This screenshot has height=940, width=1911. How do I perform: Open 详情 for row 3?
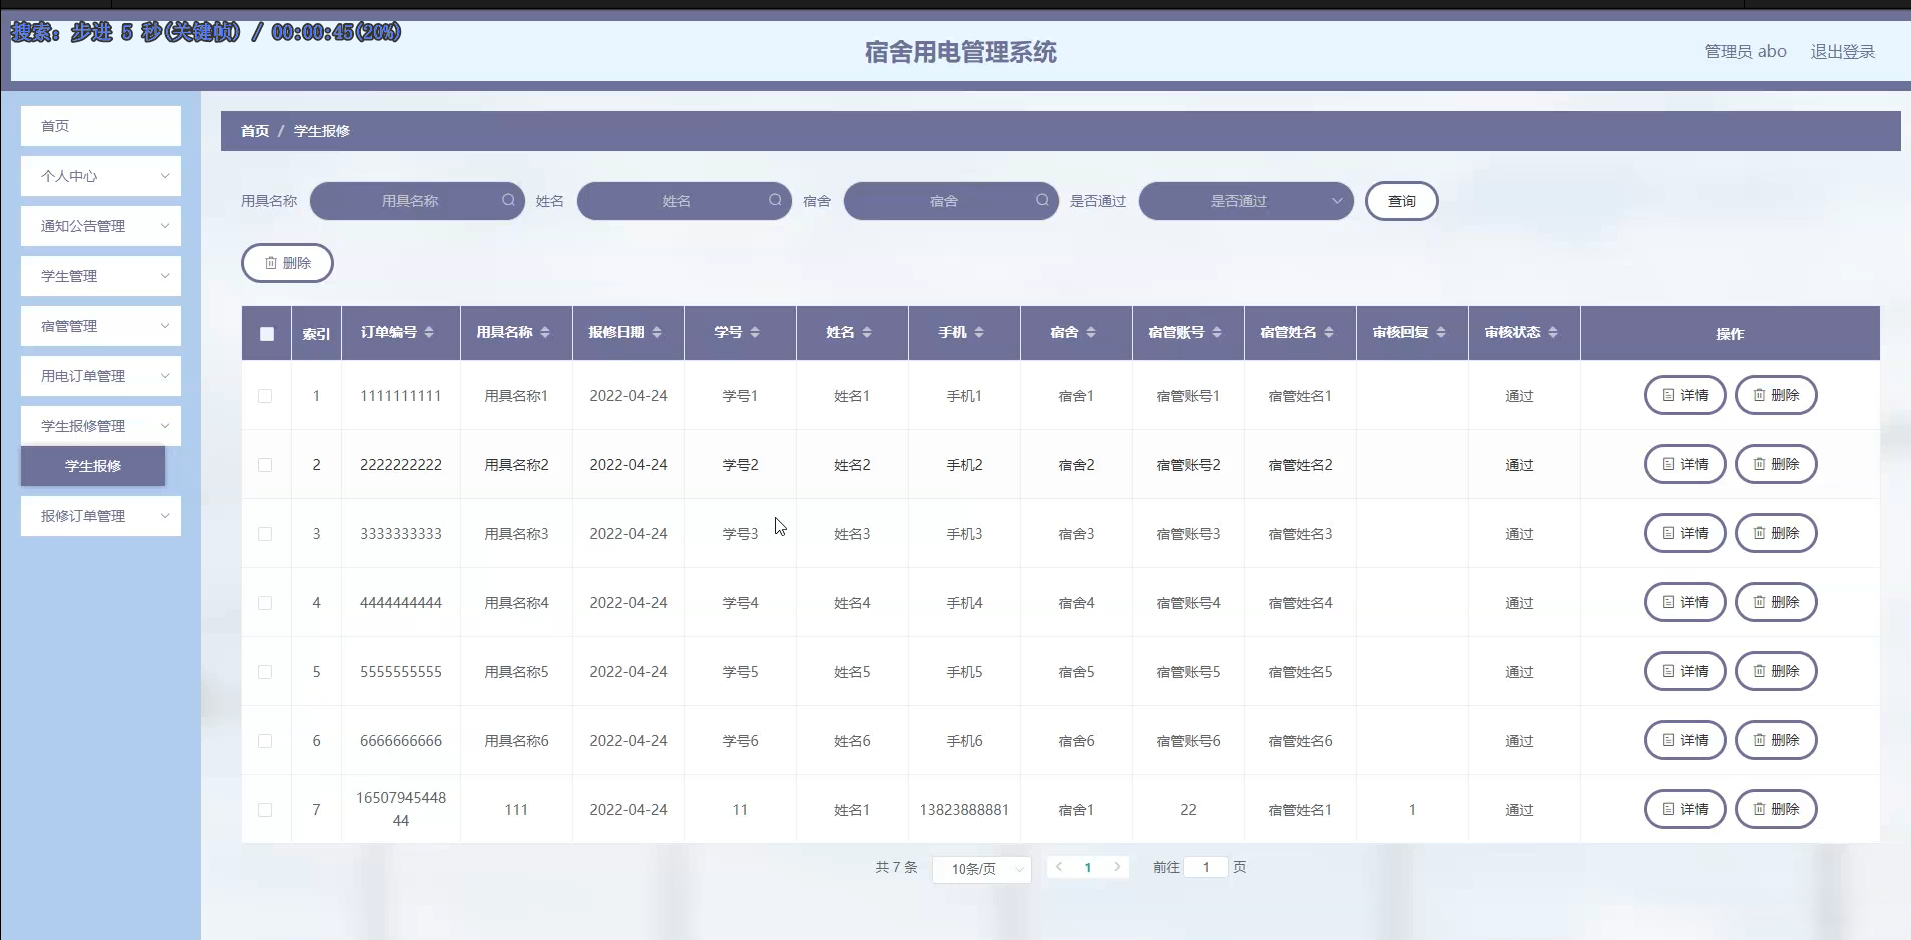click(x=1684, y=533)
